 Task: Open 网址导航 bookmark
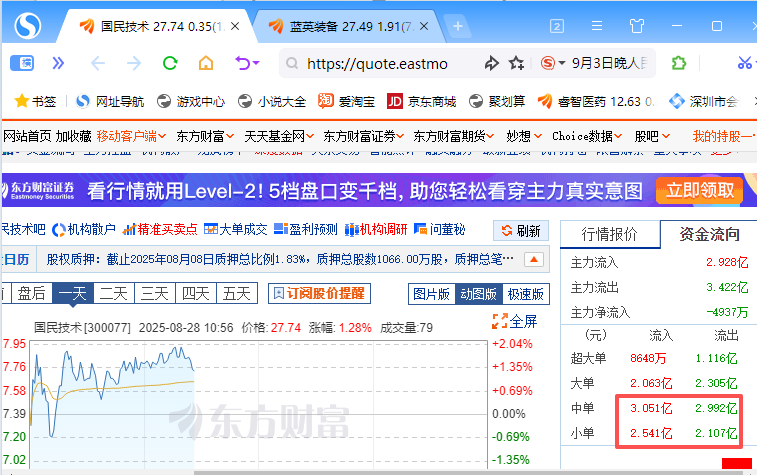(110, 101)
